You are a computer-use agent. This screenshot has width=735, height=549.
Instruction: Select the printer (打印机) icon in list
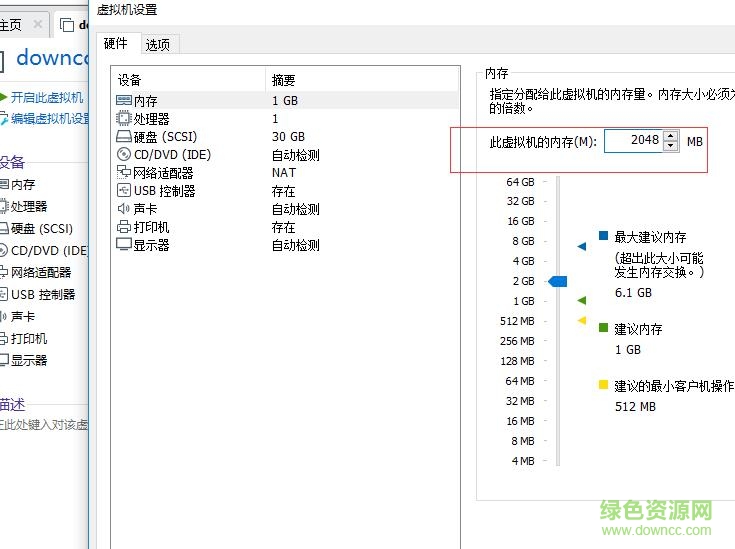coord(124,227)
